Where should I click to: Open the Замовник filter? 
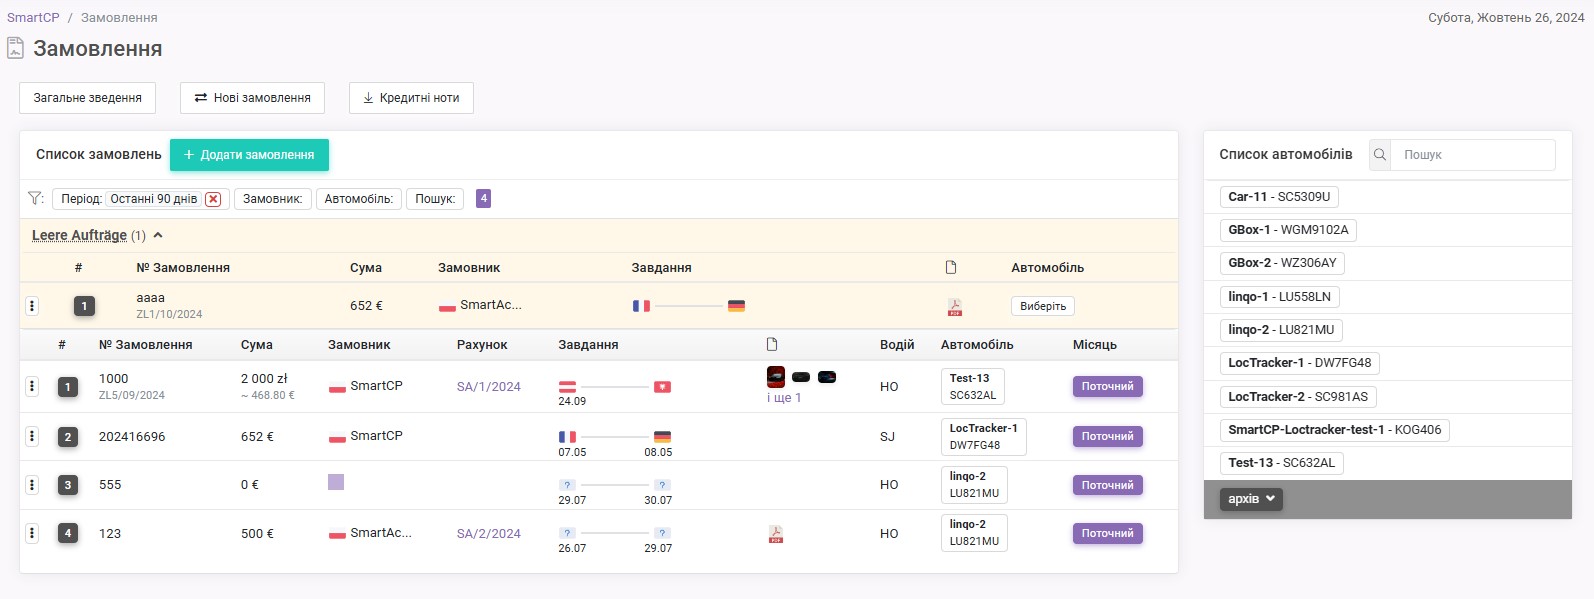(273, 199)
